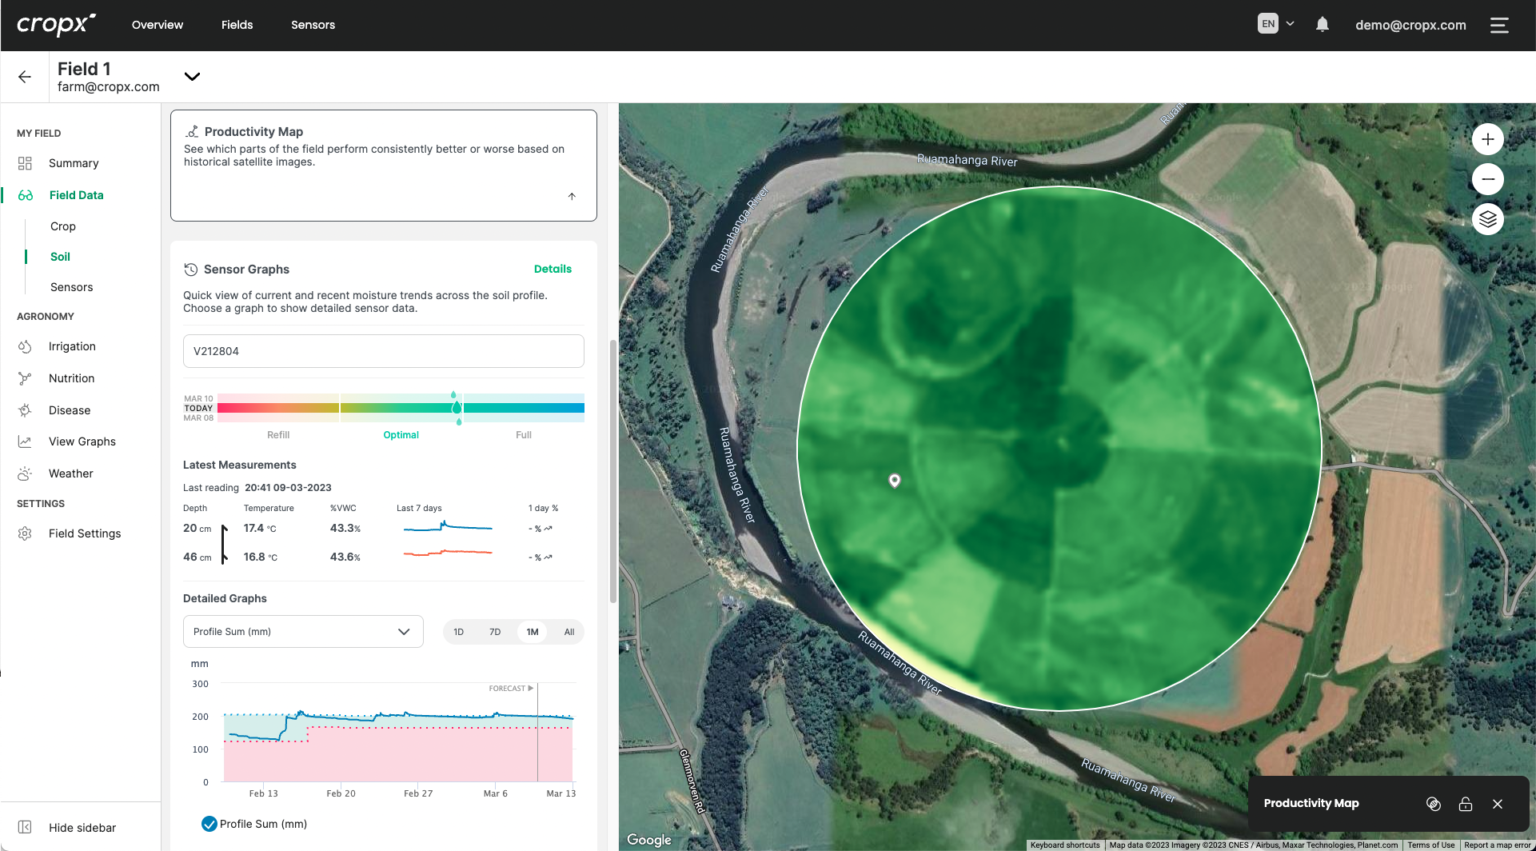The image size is (1536, 851).
Task: Switch to the Sensors tab in the top bar
Action: tap(312, 24)
